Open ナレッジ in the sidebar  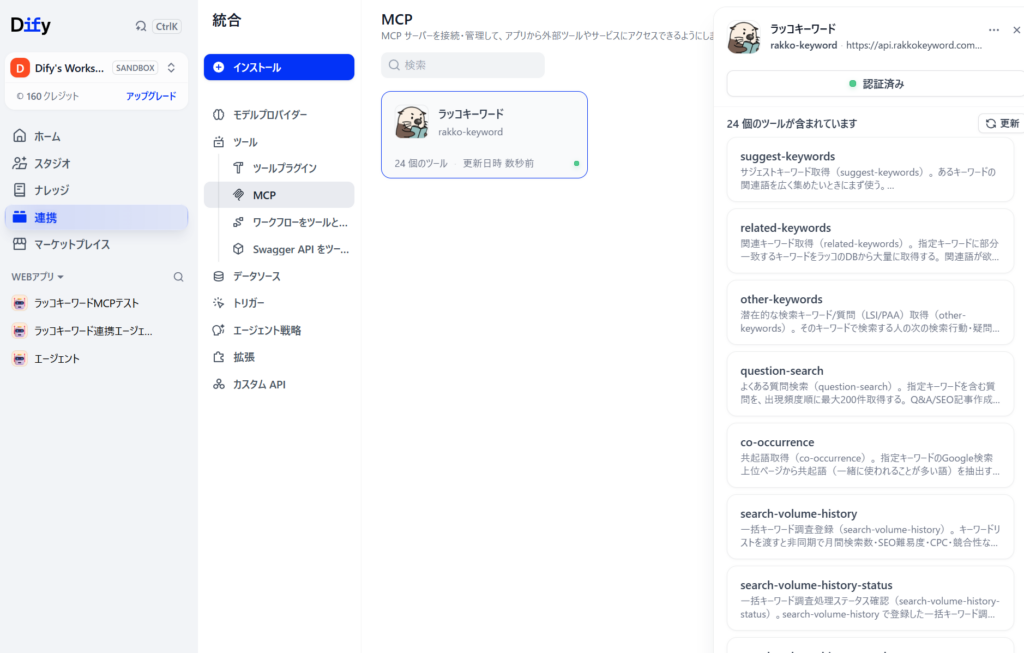(97, 190)
